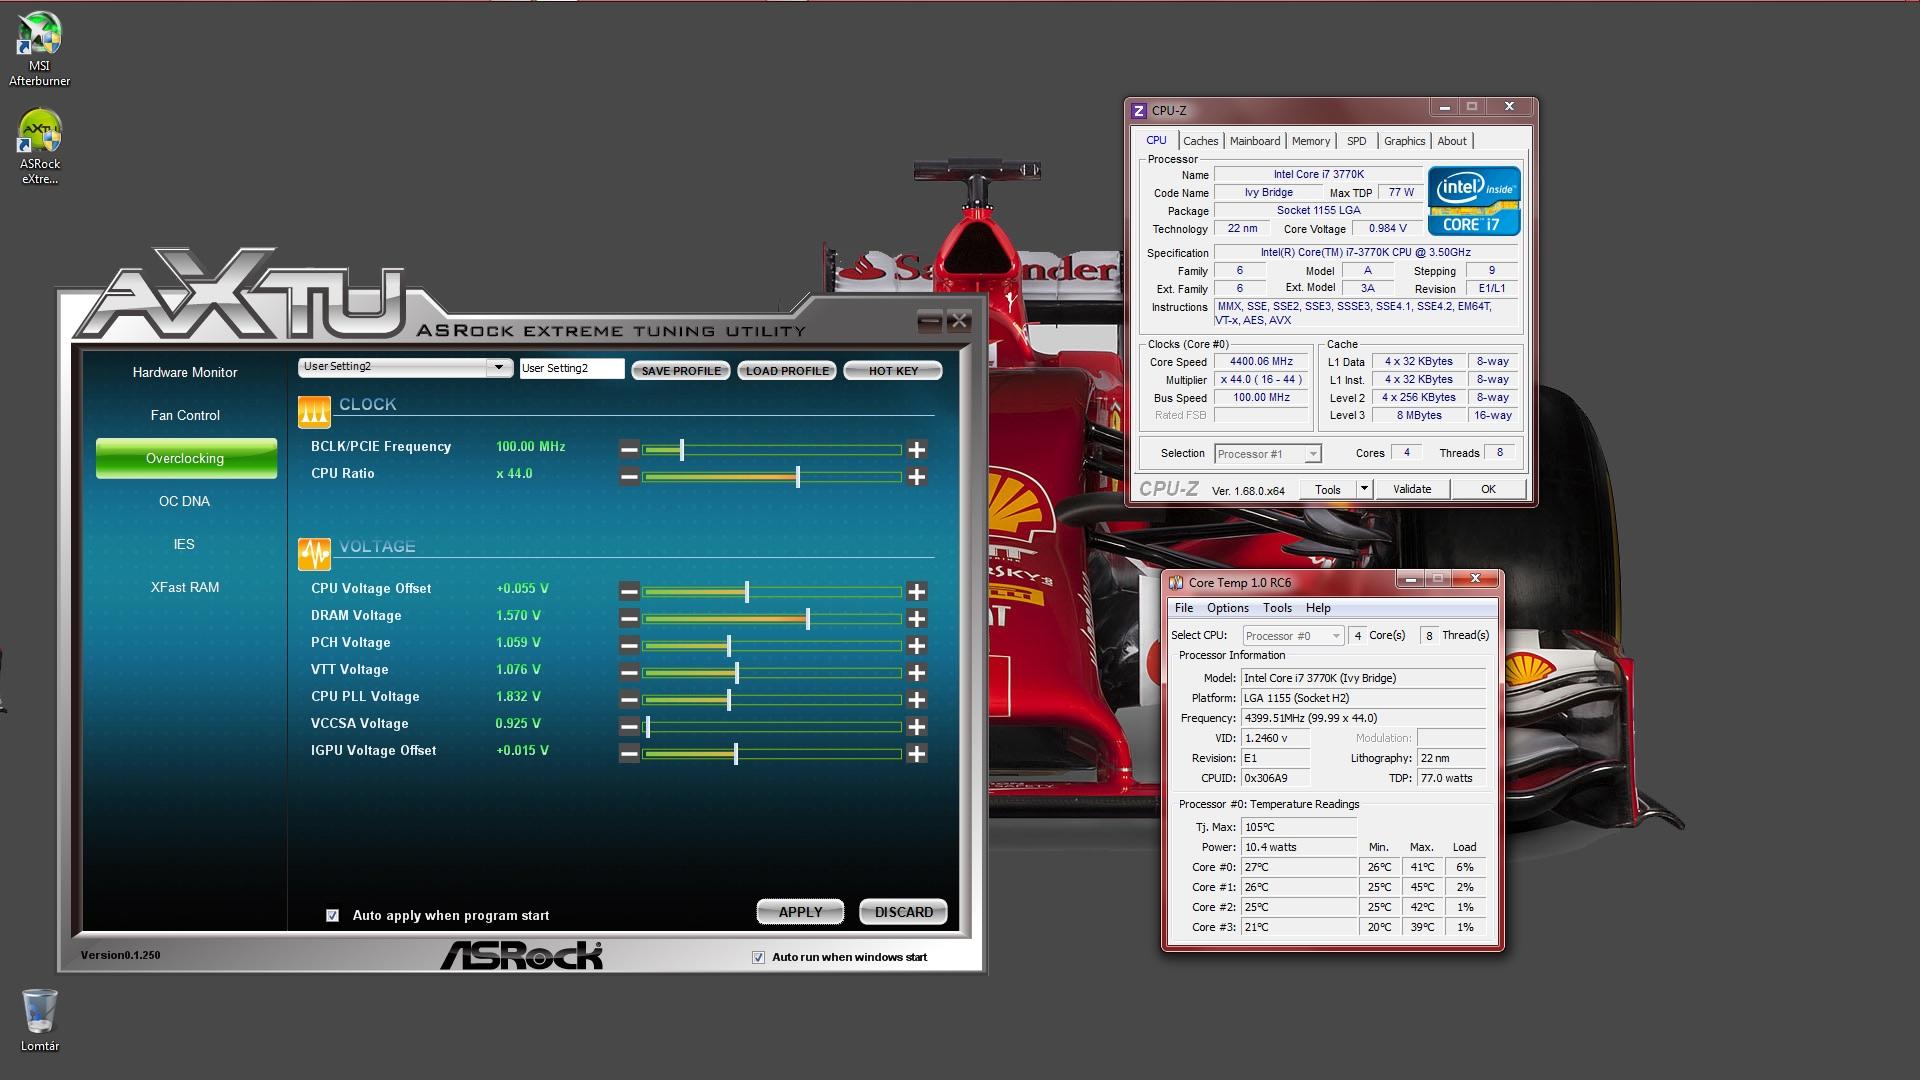Viewport: 1920px width, 1080px height.
Task: Click the DRAM Voltage slider handle
Action: tap(808, 619)
